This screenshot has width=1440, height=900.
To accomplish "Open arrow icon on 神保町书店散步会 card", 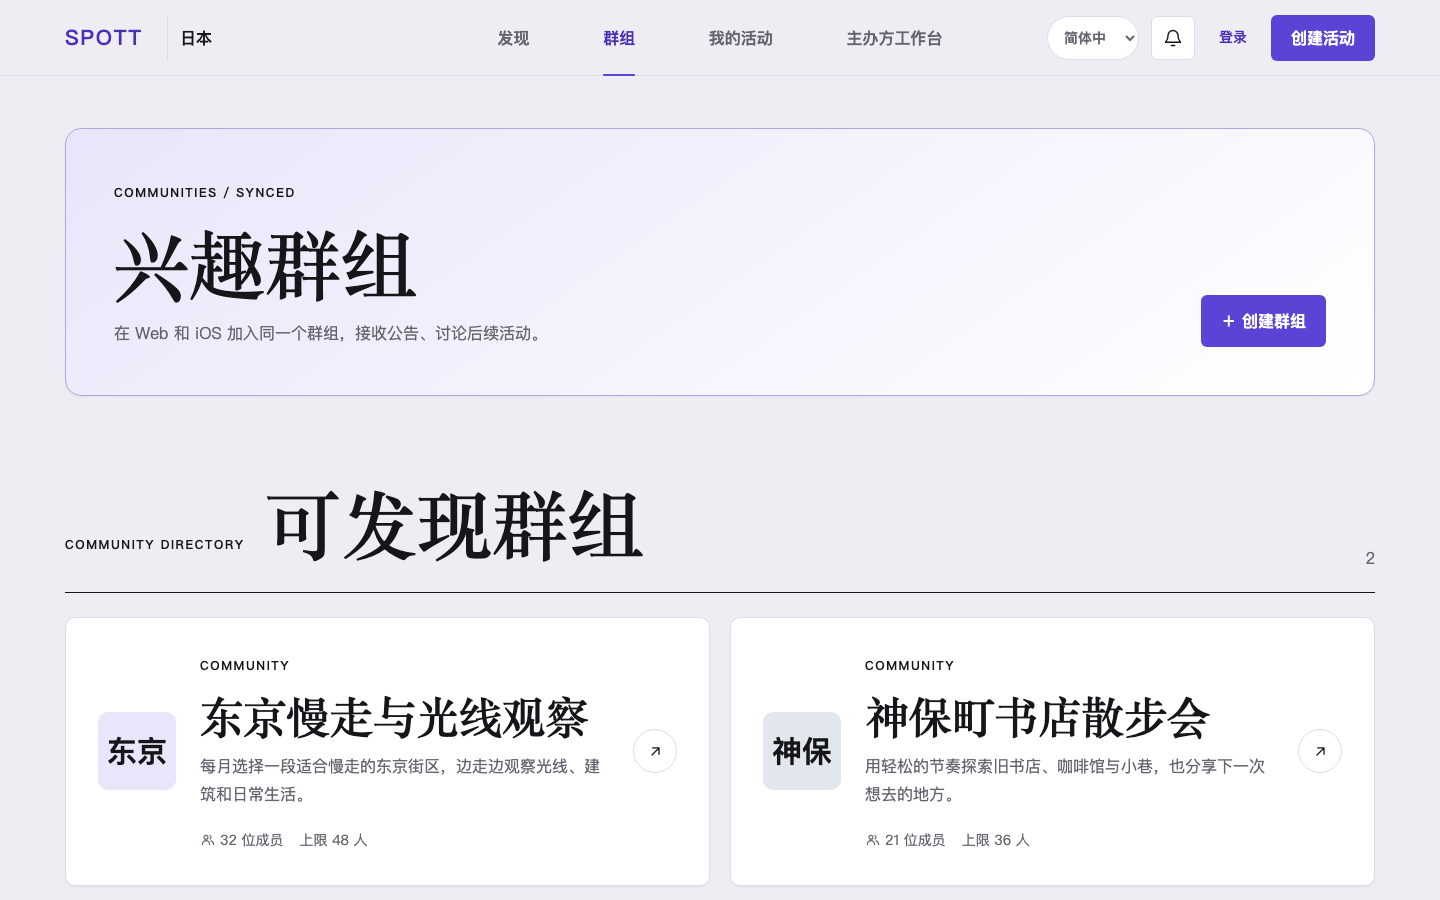I will pos(1320,751).
